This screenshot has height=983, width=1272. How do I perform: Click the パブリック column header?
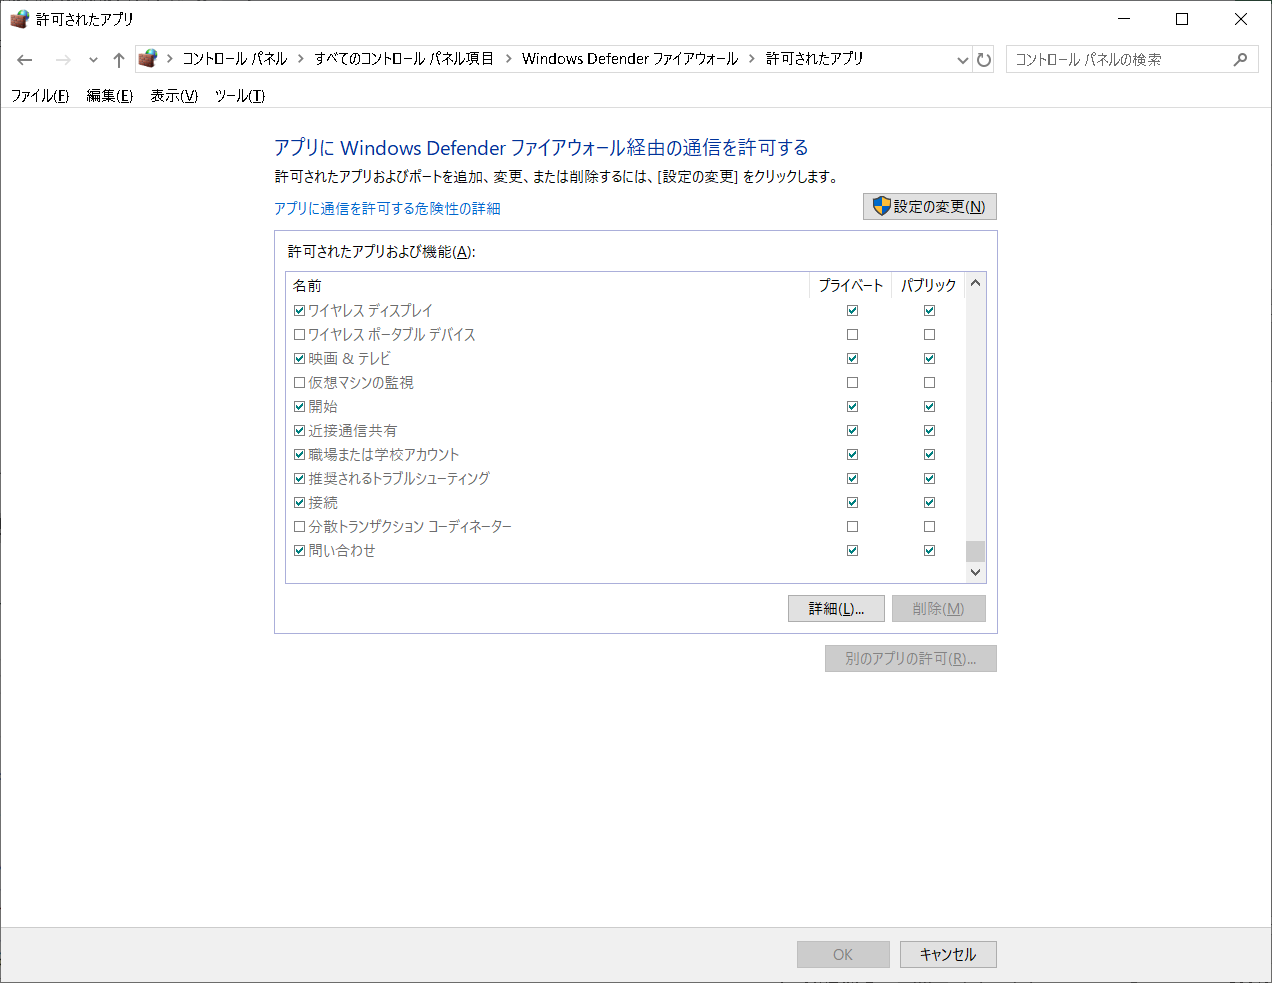928,285
